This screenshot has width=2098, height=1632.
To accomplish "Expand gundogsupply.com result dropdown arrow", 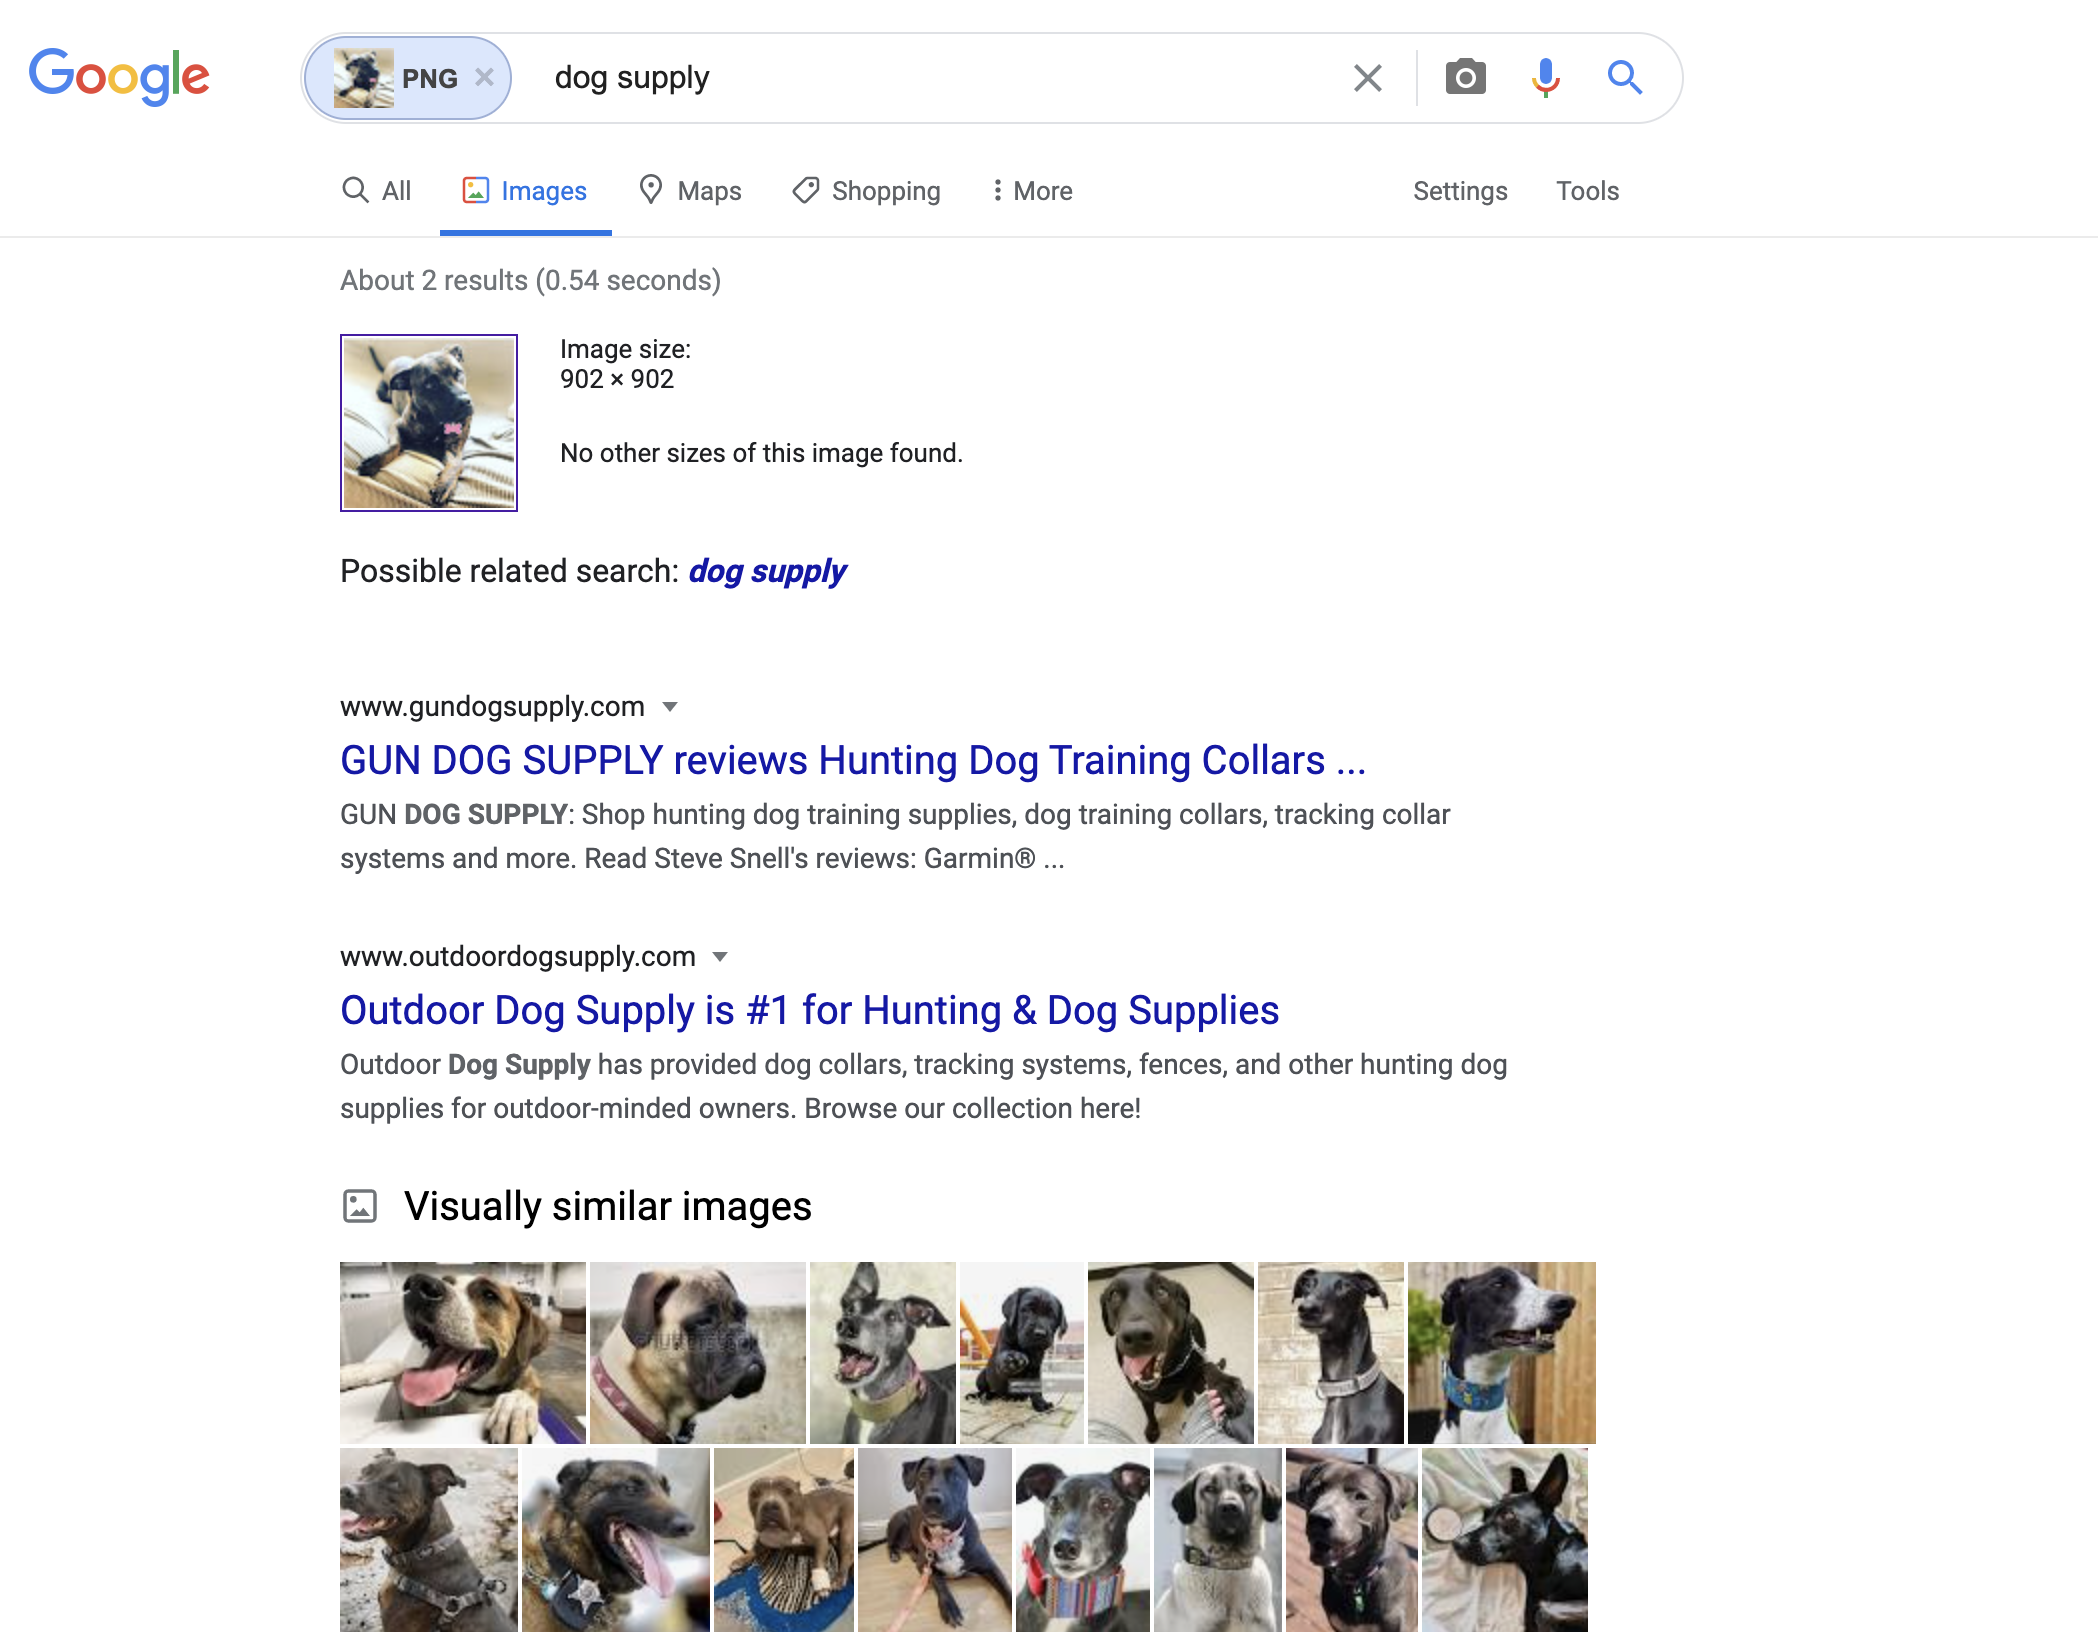I will pyautogui.click(x=671, y=707).
